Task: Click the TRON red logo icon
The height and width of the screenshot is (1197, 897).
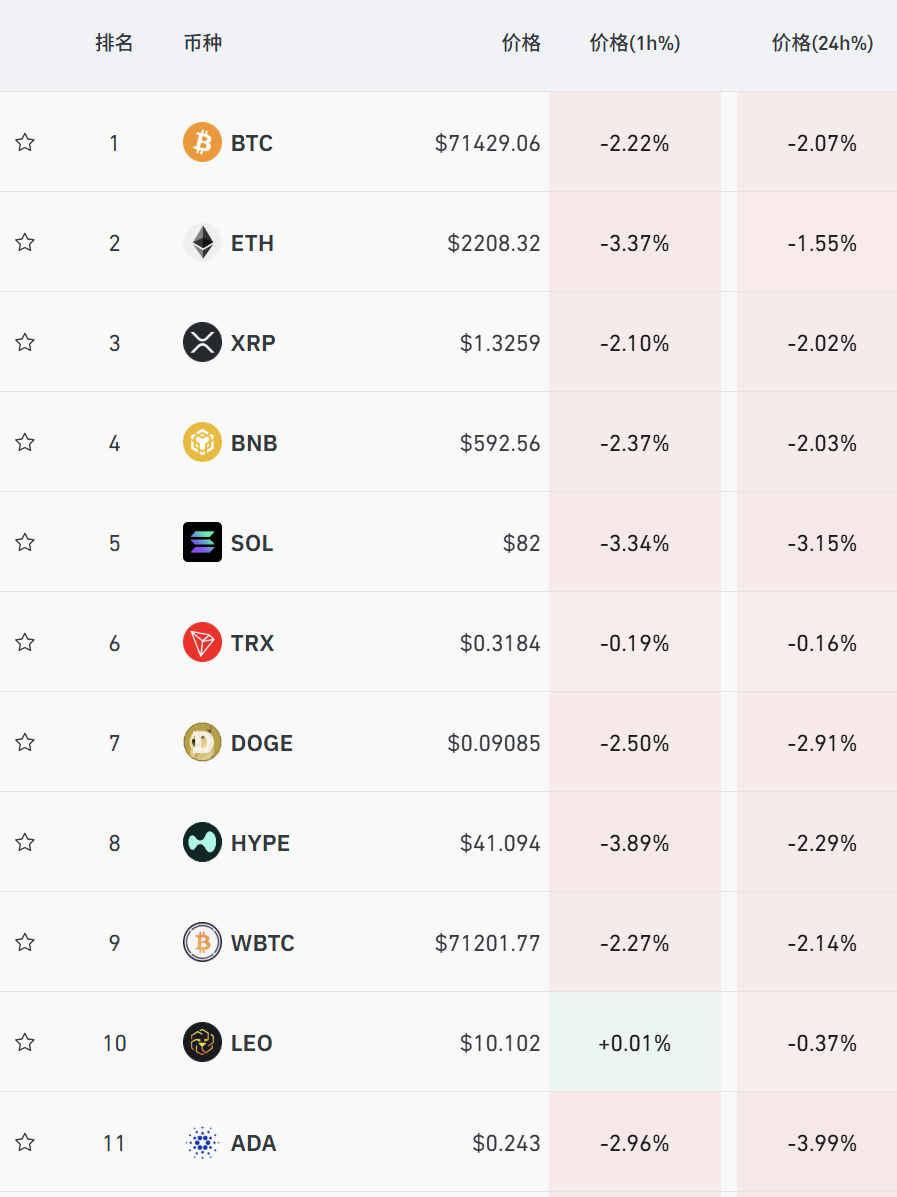Action: [202, 642]
